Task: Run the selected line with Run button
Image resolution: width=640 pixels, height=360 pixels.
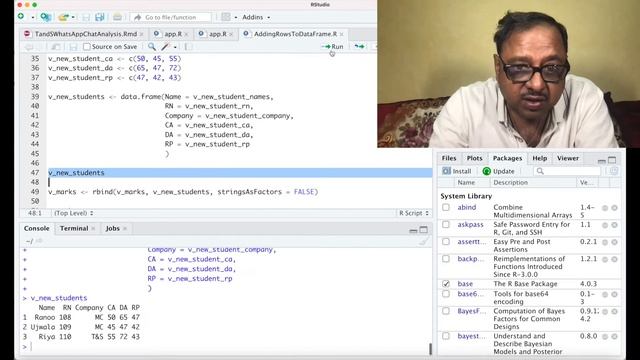Action: coord(333,47)
